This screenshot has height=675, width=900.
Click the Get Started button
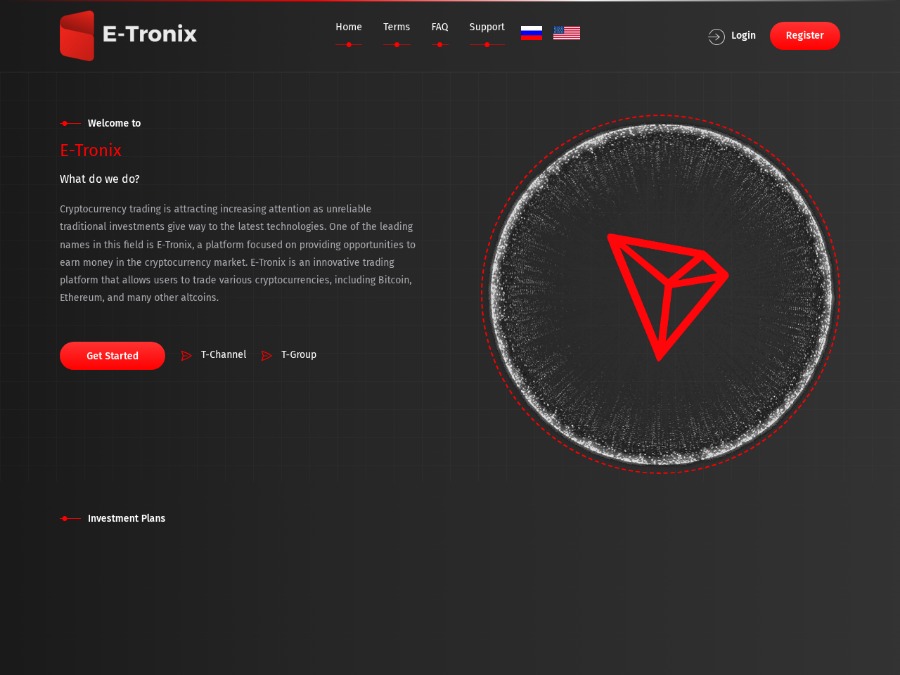coord(112,356)
